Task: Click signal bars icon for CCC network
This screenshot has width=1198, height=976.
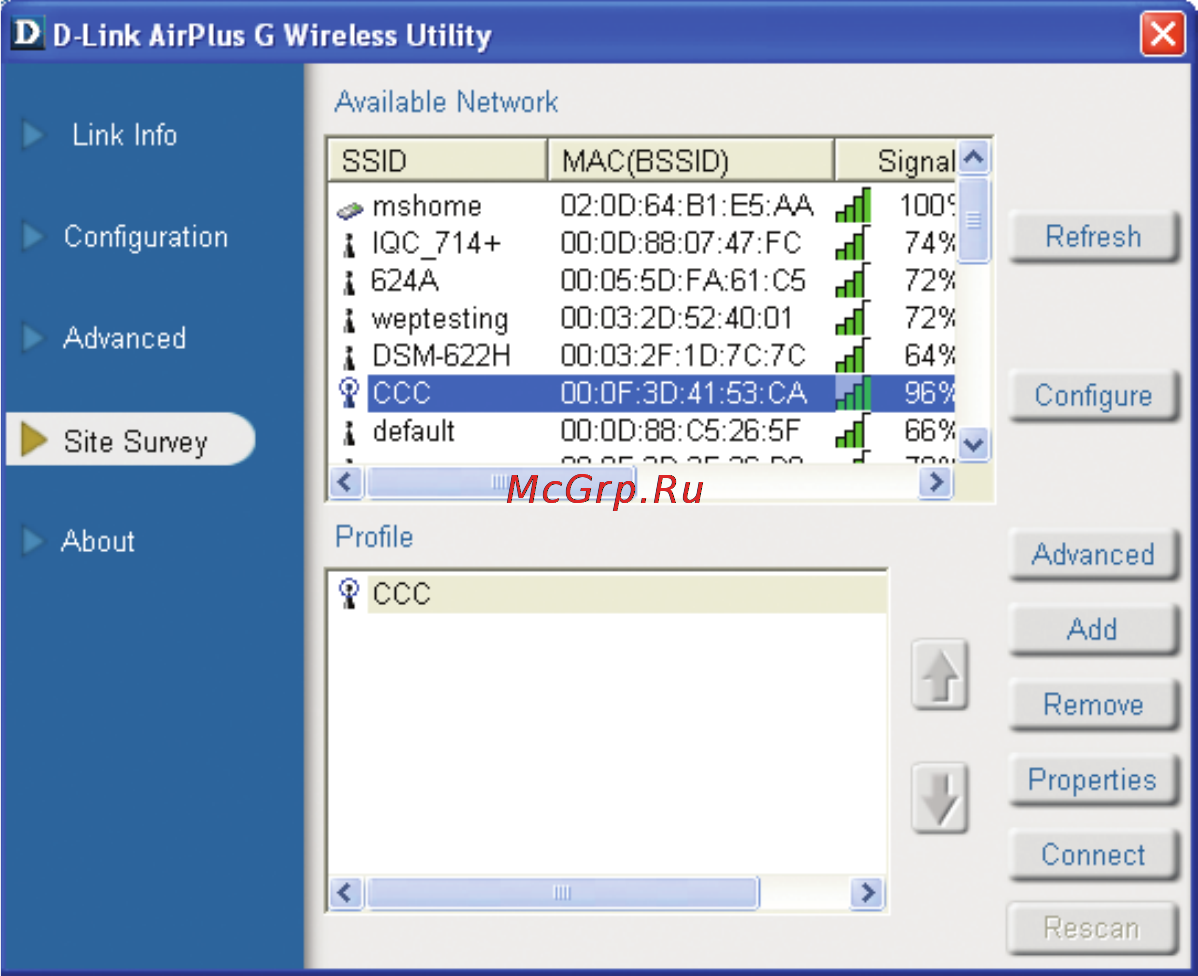Action: pos(853,393)
